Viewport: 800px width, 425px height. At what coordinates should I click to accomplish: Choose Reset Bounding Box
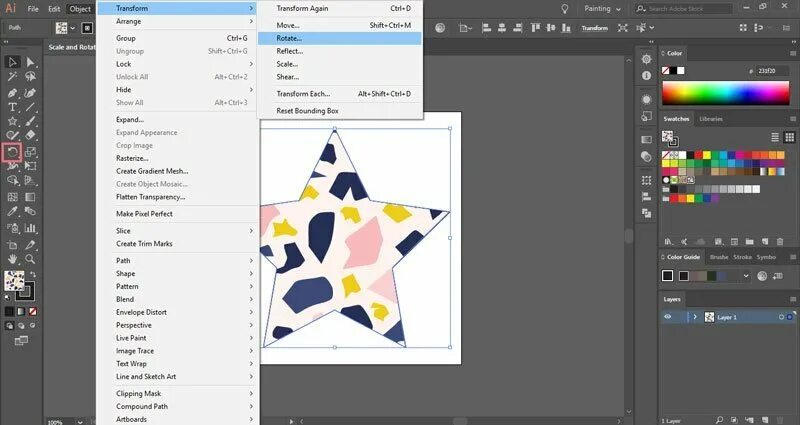pos(340,111)
